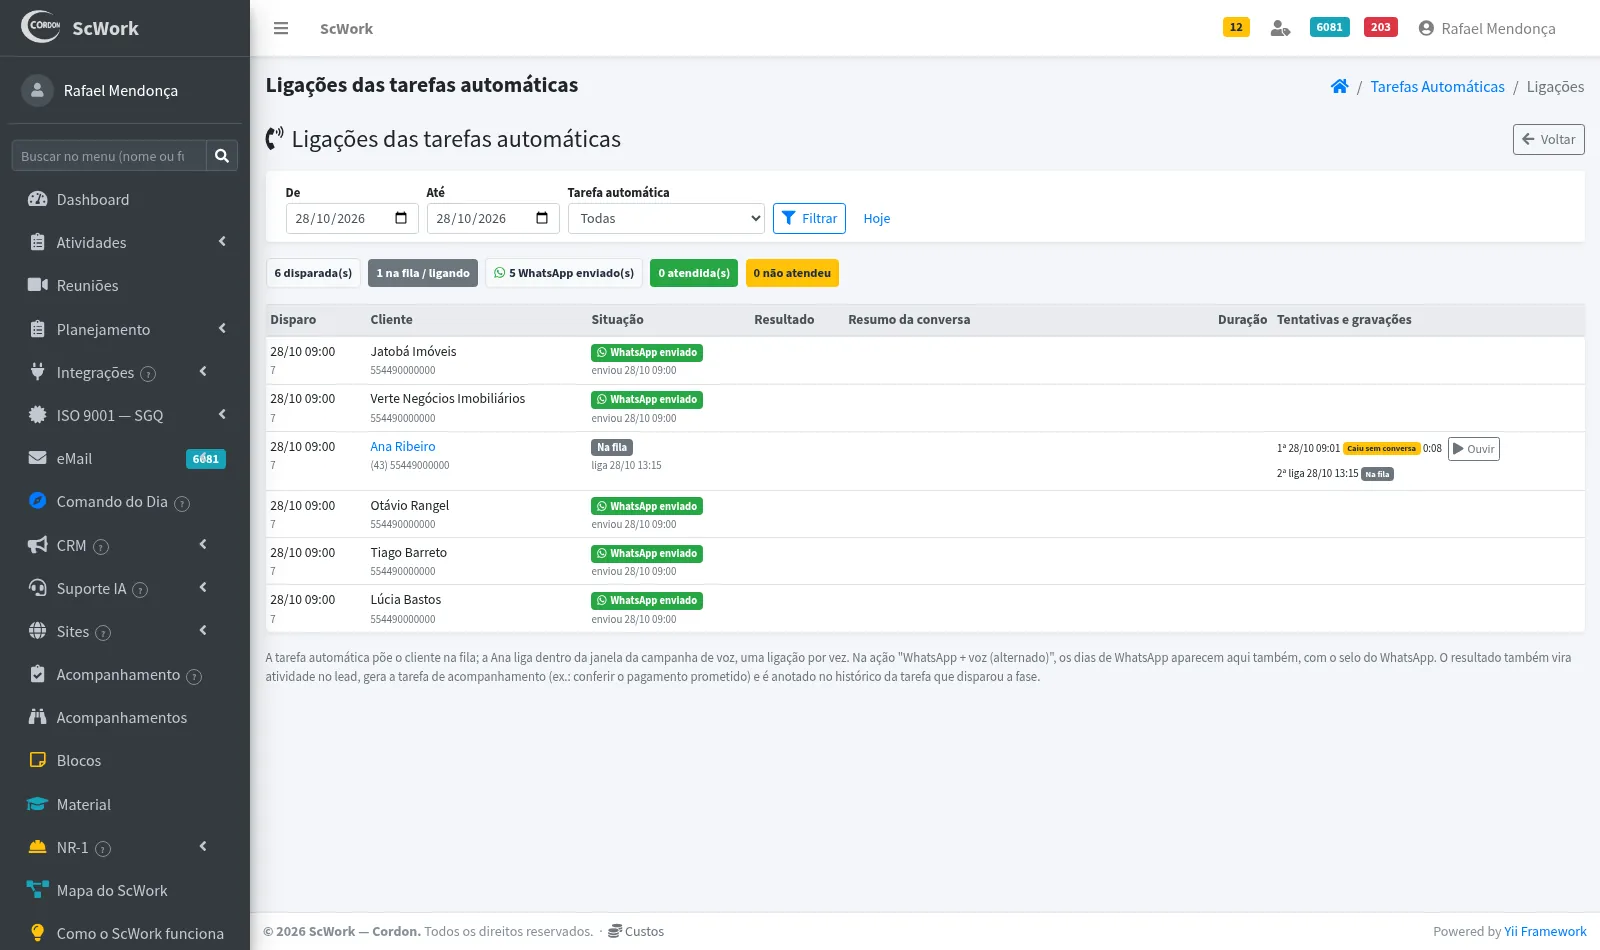Viewport: 1600px width, 950px height.
Task: Open the Dashboard menu item
Action: click(125, 199)
